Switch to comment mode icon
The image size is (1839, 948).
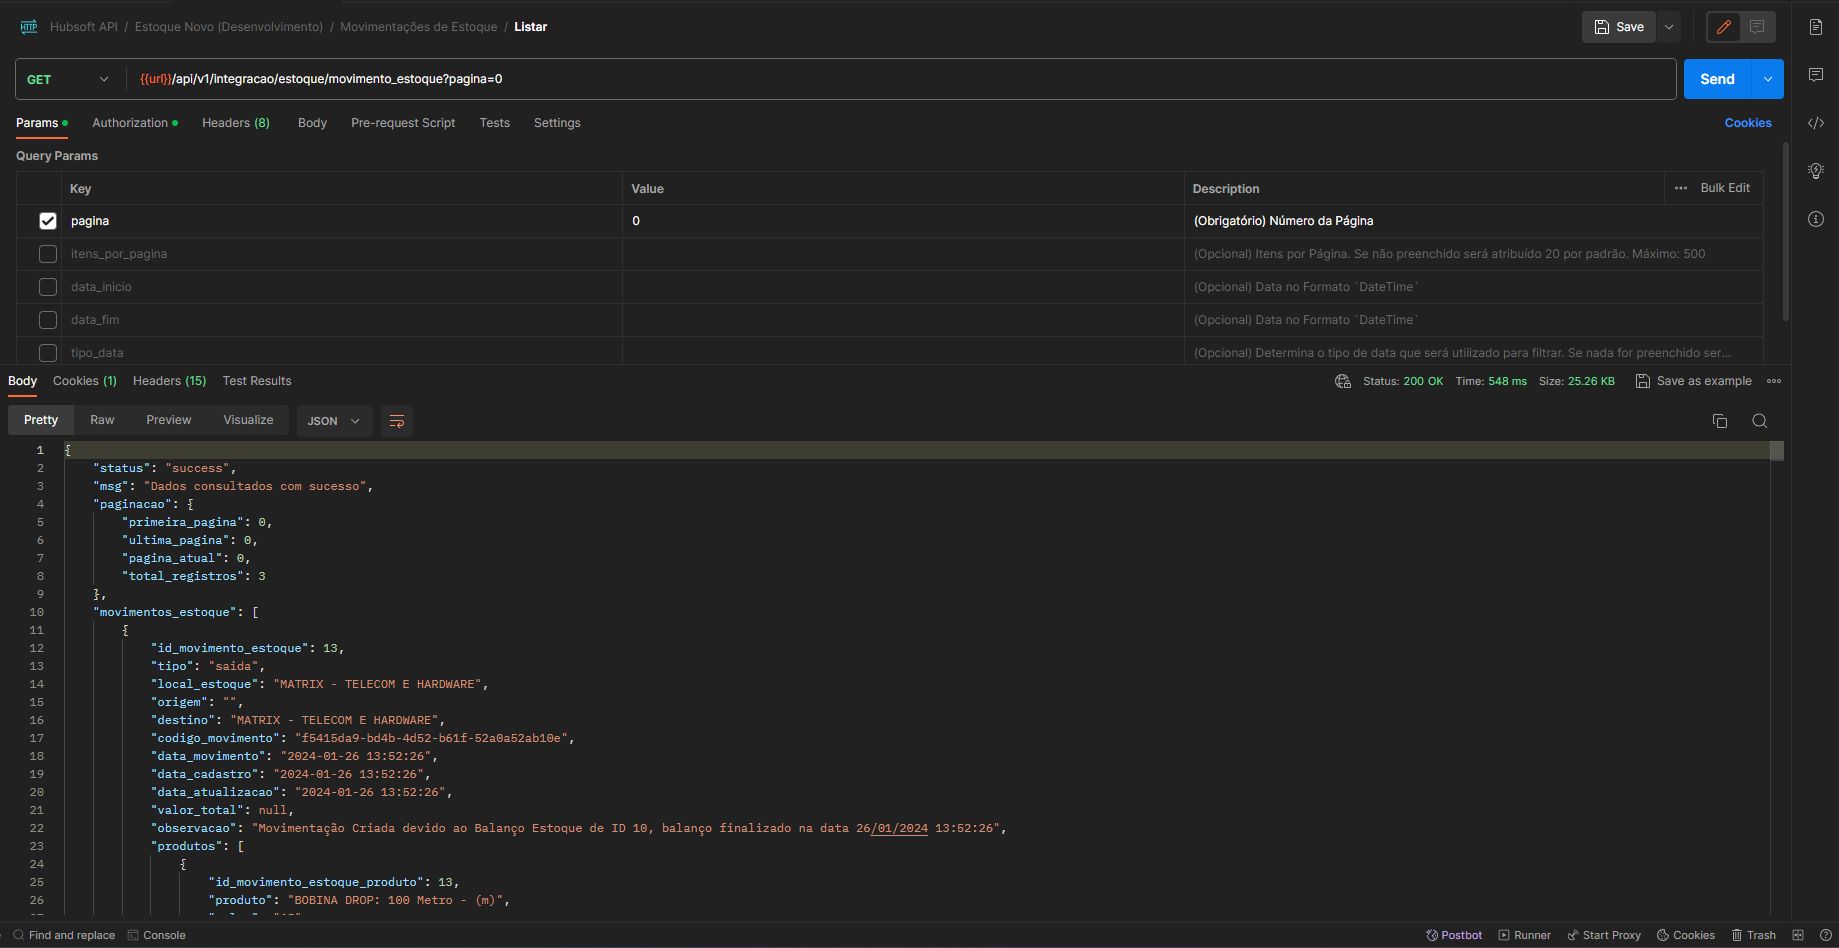(x=1757, y=27)
